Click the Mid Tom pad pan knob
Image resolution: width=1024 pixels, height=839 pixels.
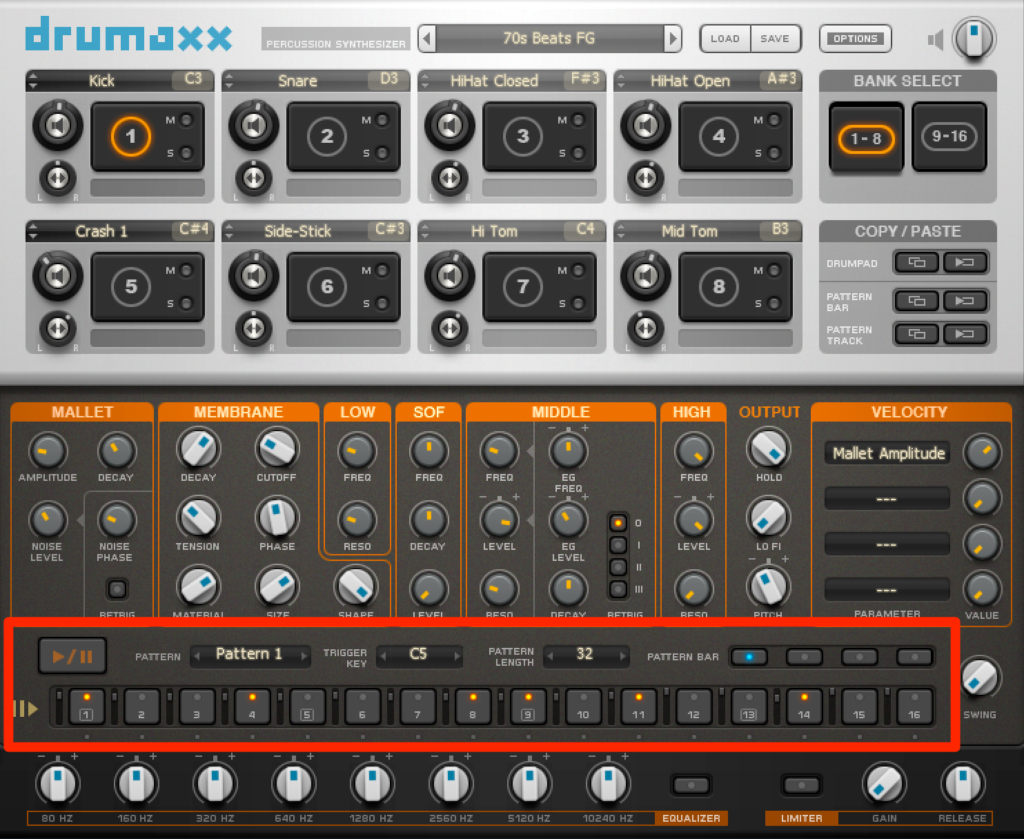646,328
